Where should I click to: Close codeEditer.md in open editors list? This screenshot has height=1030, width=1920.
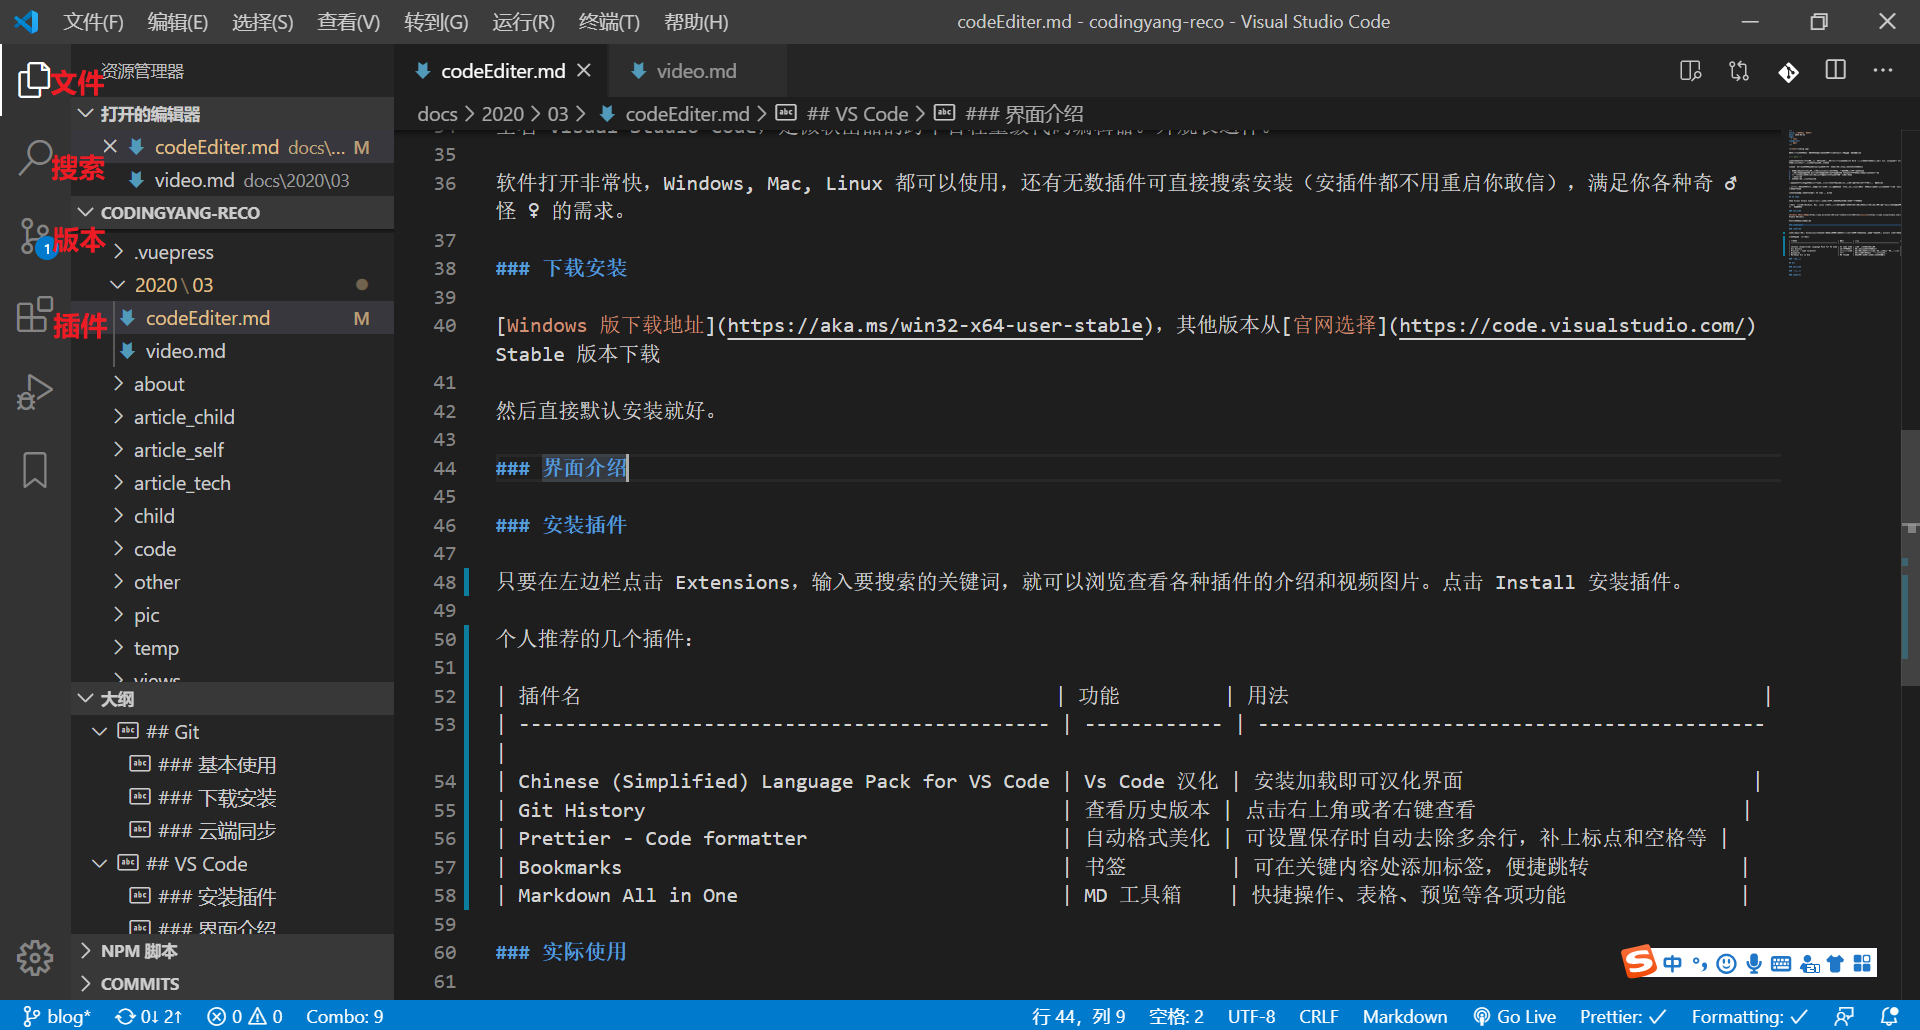coord(110,147)
